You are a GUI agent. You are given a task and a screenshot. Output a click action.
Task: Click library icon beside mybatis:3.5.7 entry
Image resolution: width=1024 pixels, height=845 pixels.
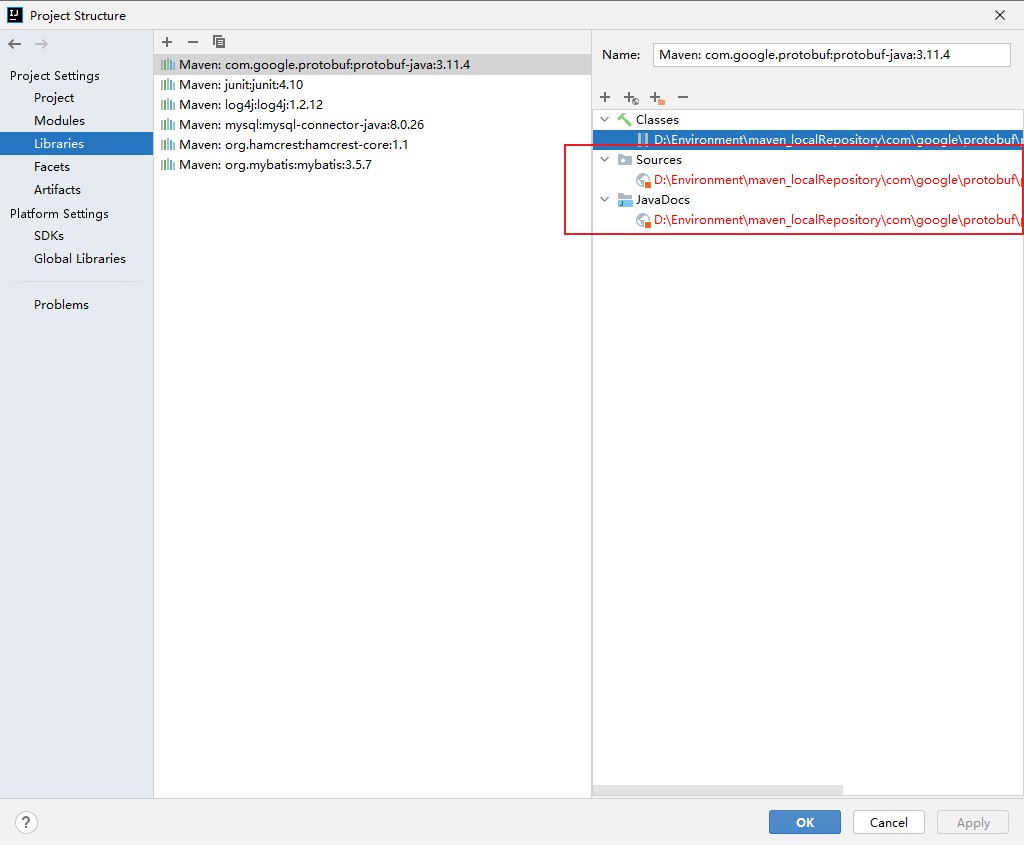click(168, 165)
